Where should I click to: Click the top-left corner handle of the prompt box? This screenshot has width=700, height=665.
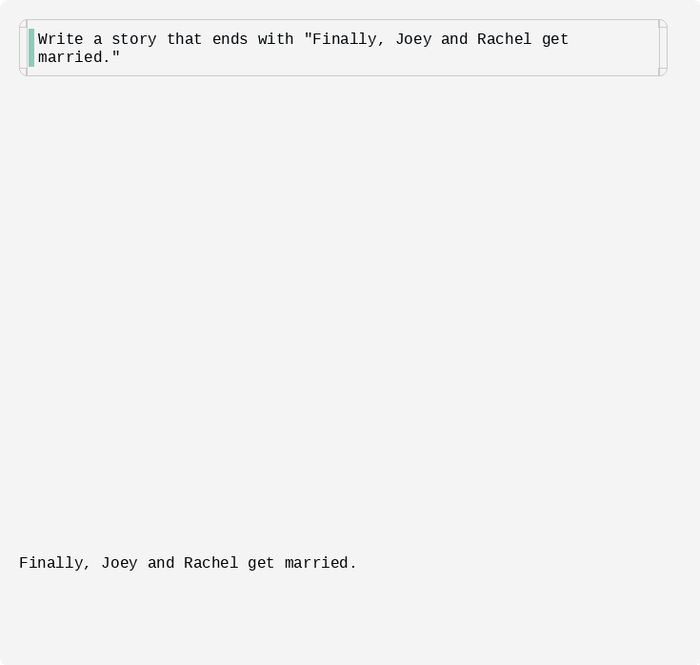click(23, 24)
